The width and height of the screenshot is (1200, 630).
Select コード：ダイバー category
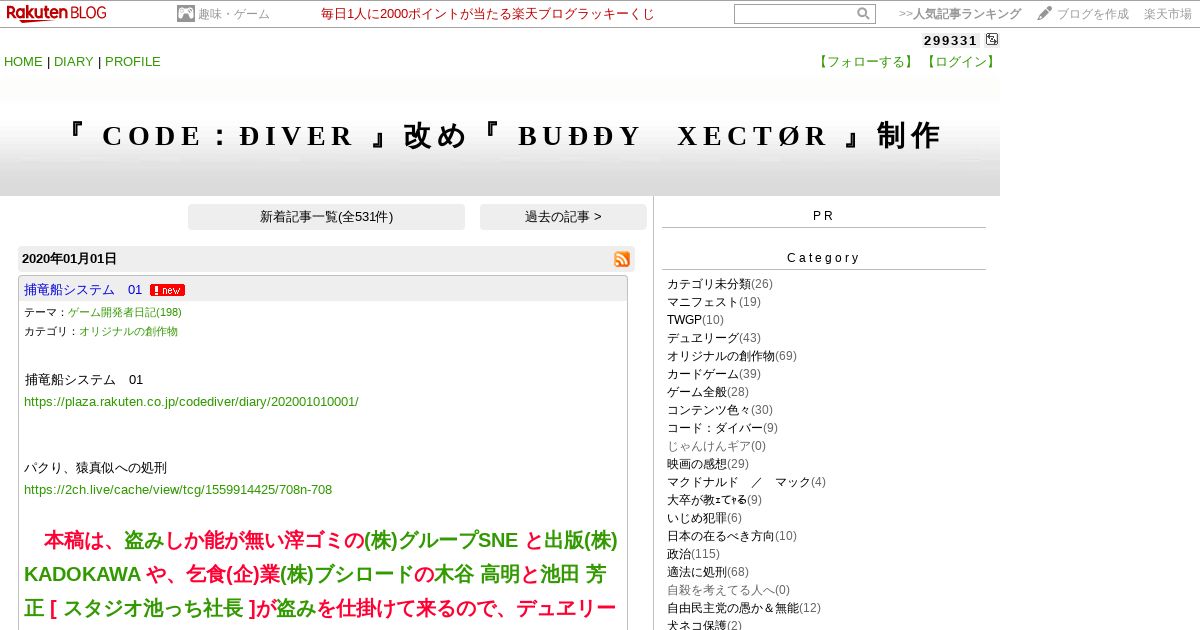(715, 428)
